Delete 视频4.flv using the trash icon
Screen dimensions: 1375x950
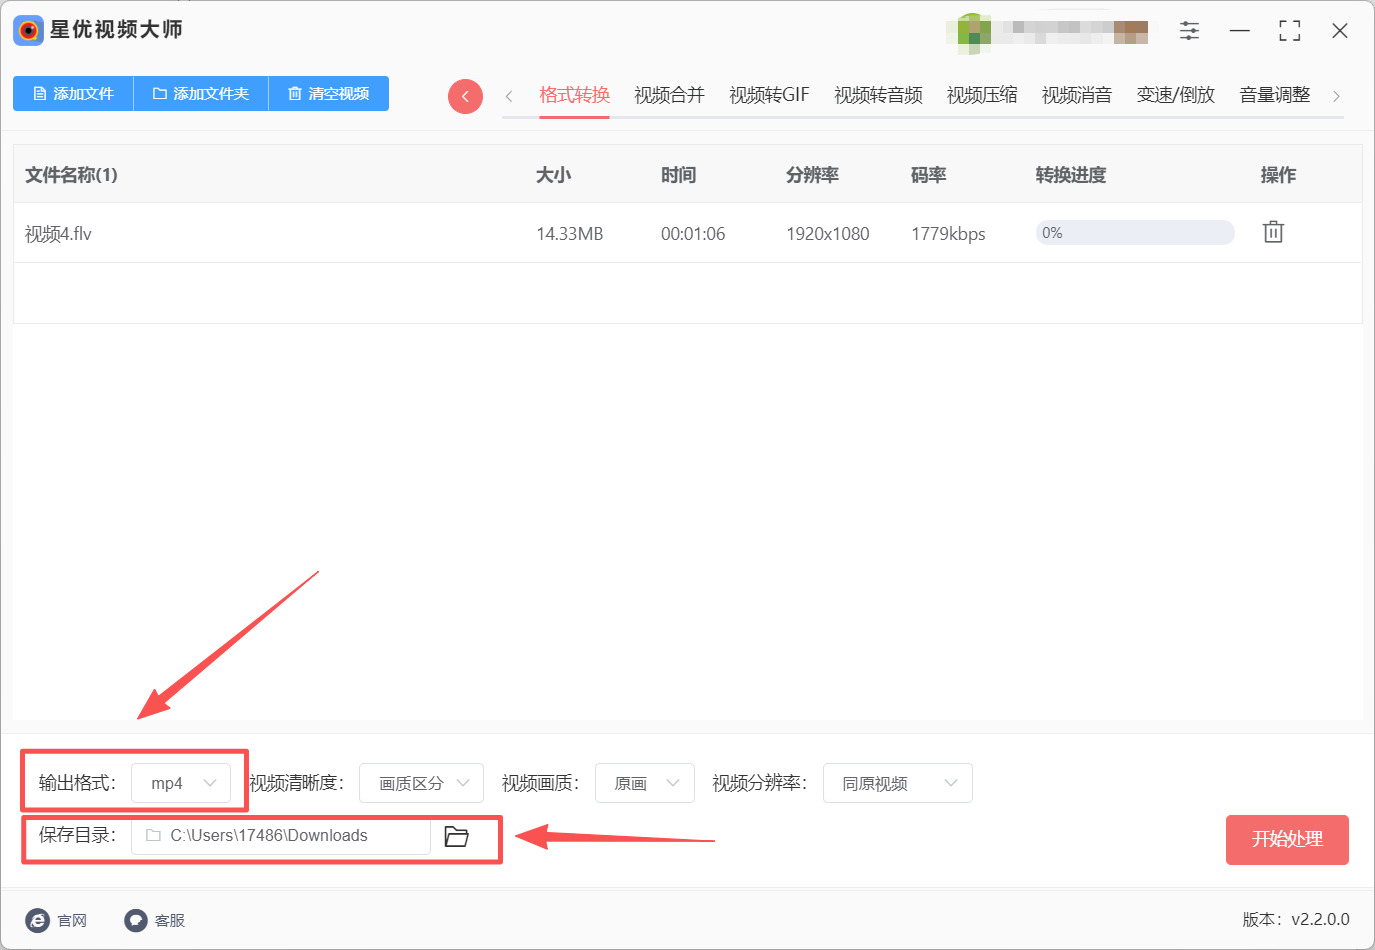(1273, 232)
